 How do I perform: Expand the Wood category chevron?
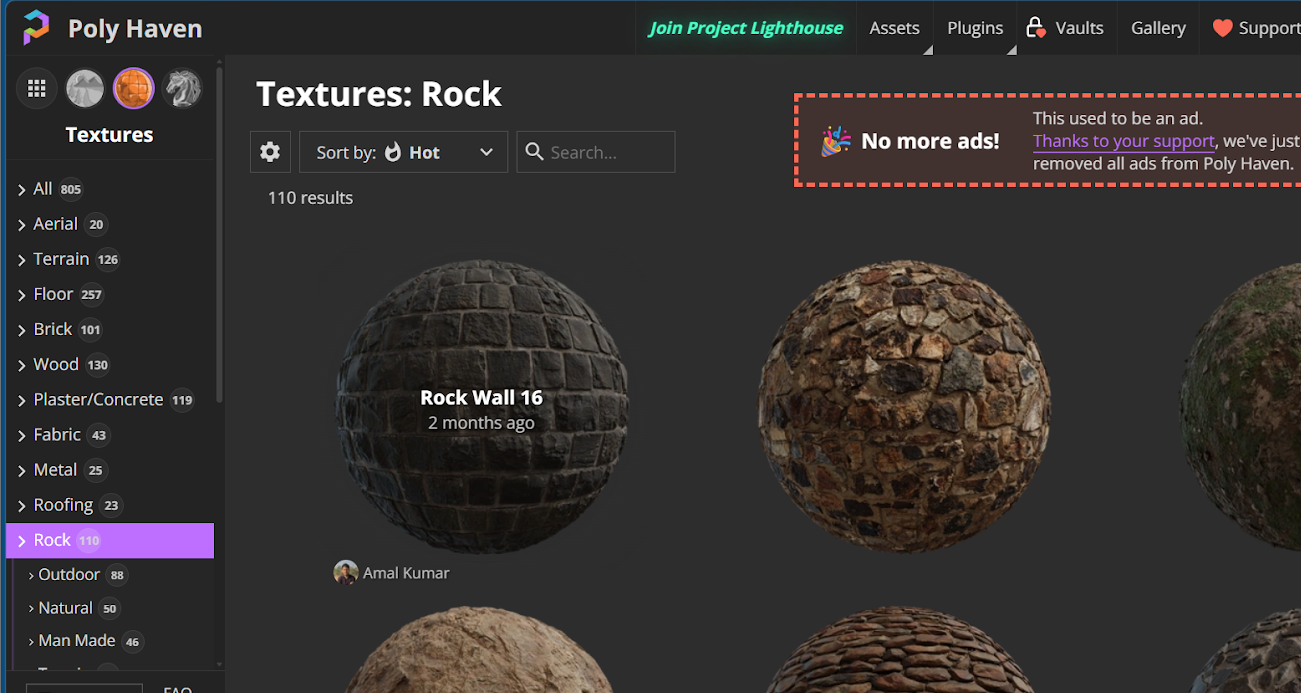click(22, 365)
